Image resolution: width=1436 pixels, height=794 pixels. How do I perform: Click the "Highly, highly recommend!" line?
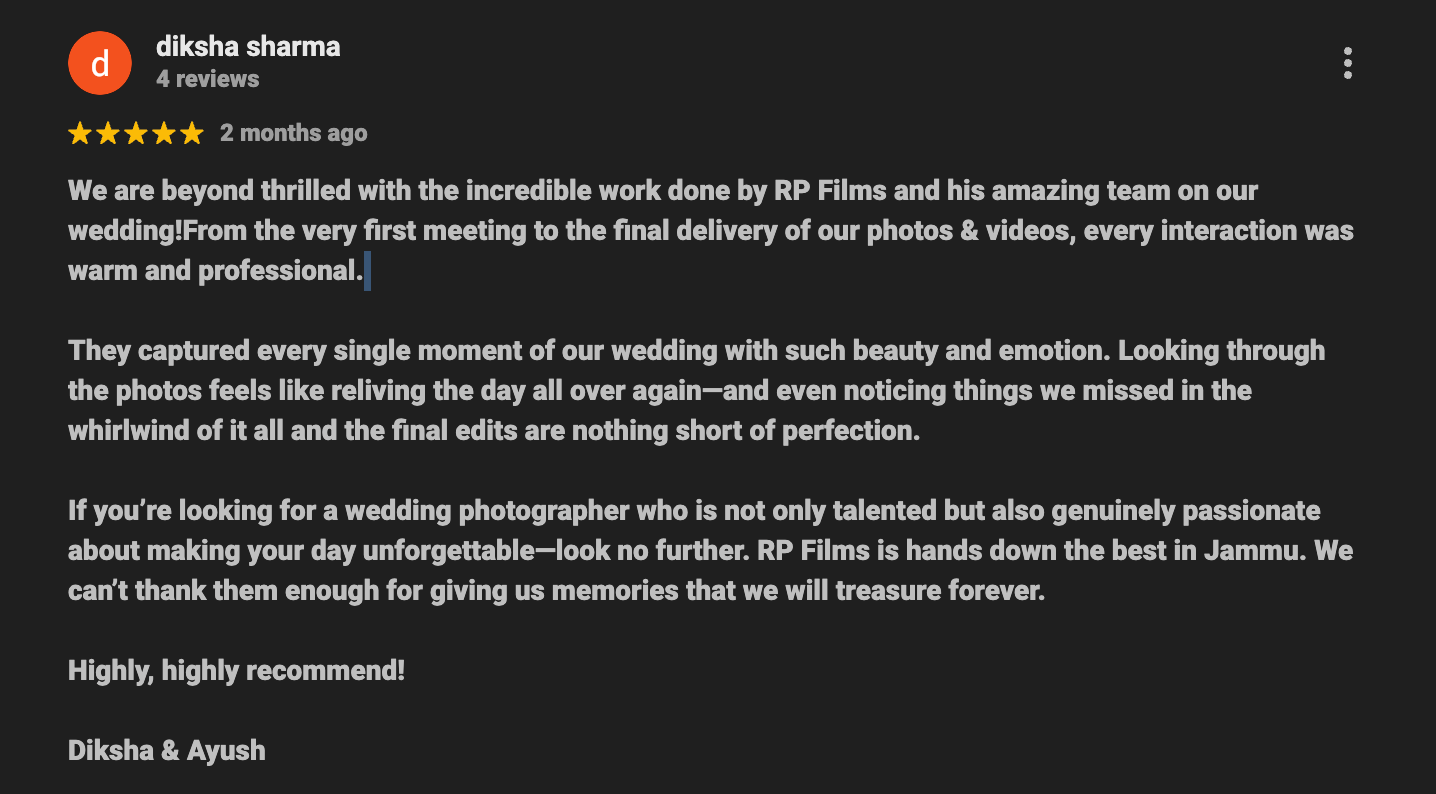236,670
